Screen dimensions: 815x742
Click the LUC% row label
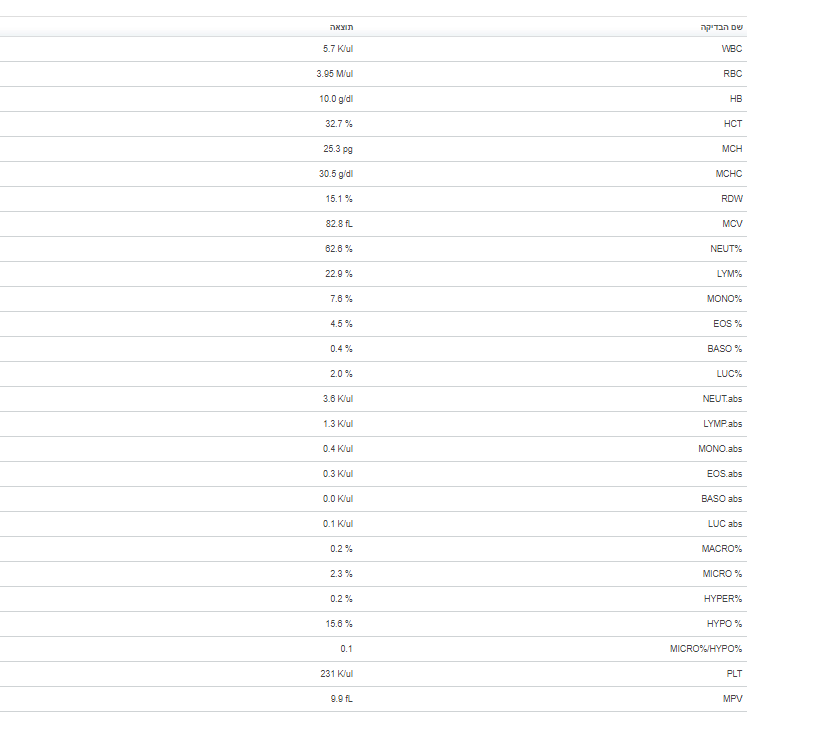point(729,374)
